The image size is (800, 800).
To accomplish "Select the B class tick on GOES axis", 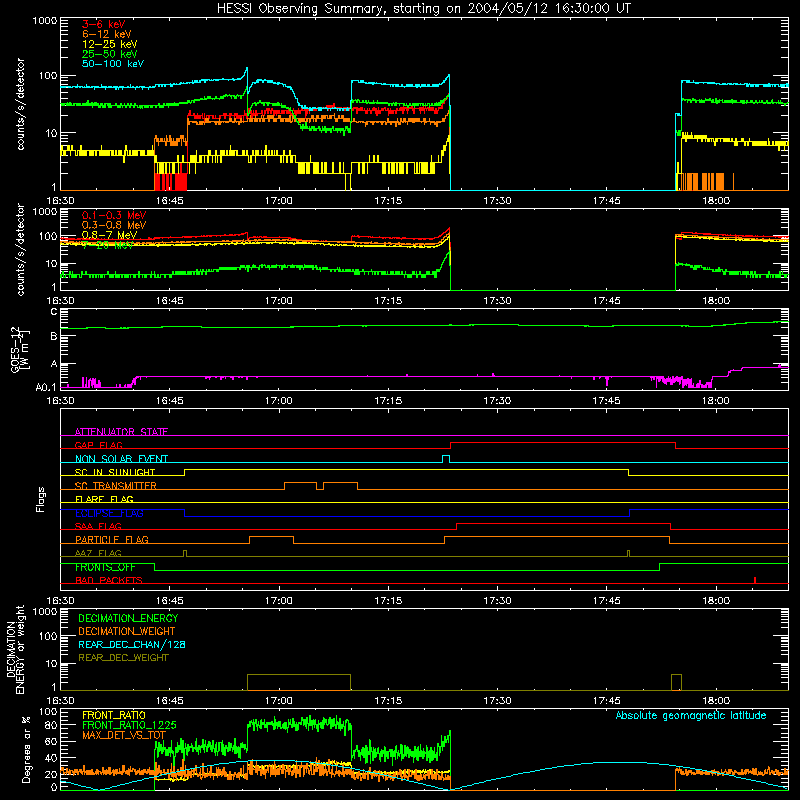I will (x=54, y=337).
